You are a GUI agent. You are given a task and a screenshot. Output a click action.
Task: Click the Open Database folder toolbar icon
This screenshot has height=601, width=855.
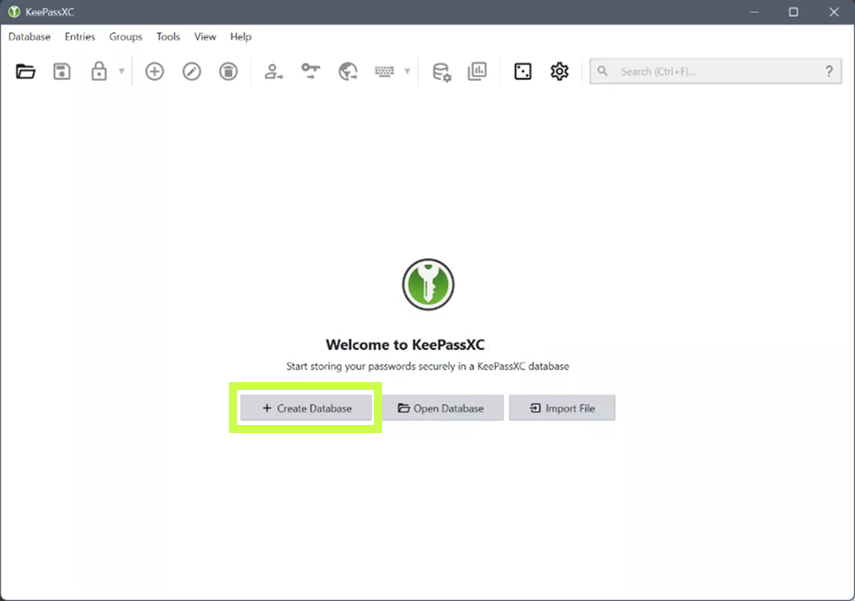click(x=25, y=71)
